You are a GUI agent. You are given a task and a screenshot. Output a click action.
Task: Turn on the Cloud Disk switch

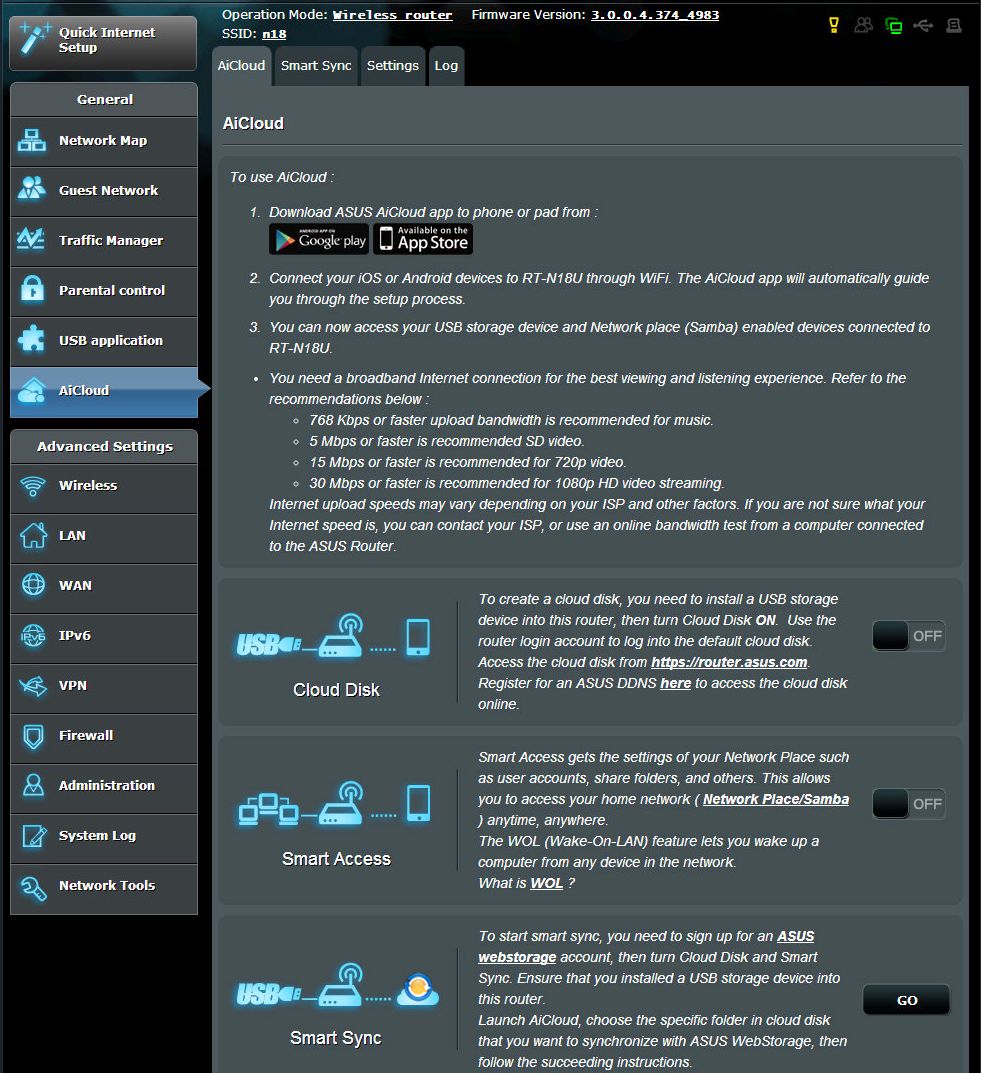(x=908, y=636)
